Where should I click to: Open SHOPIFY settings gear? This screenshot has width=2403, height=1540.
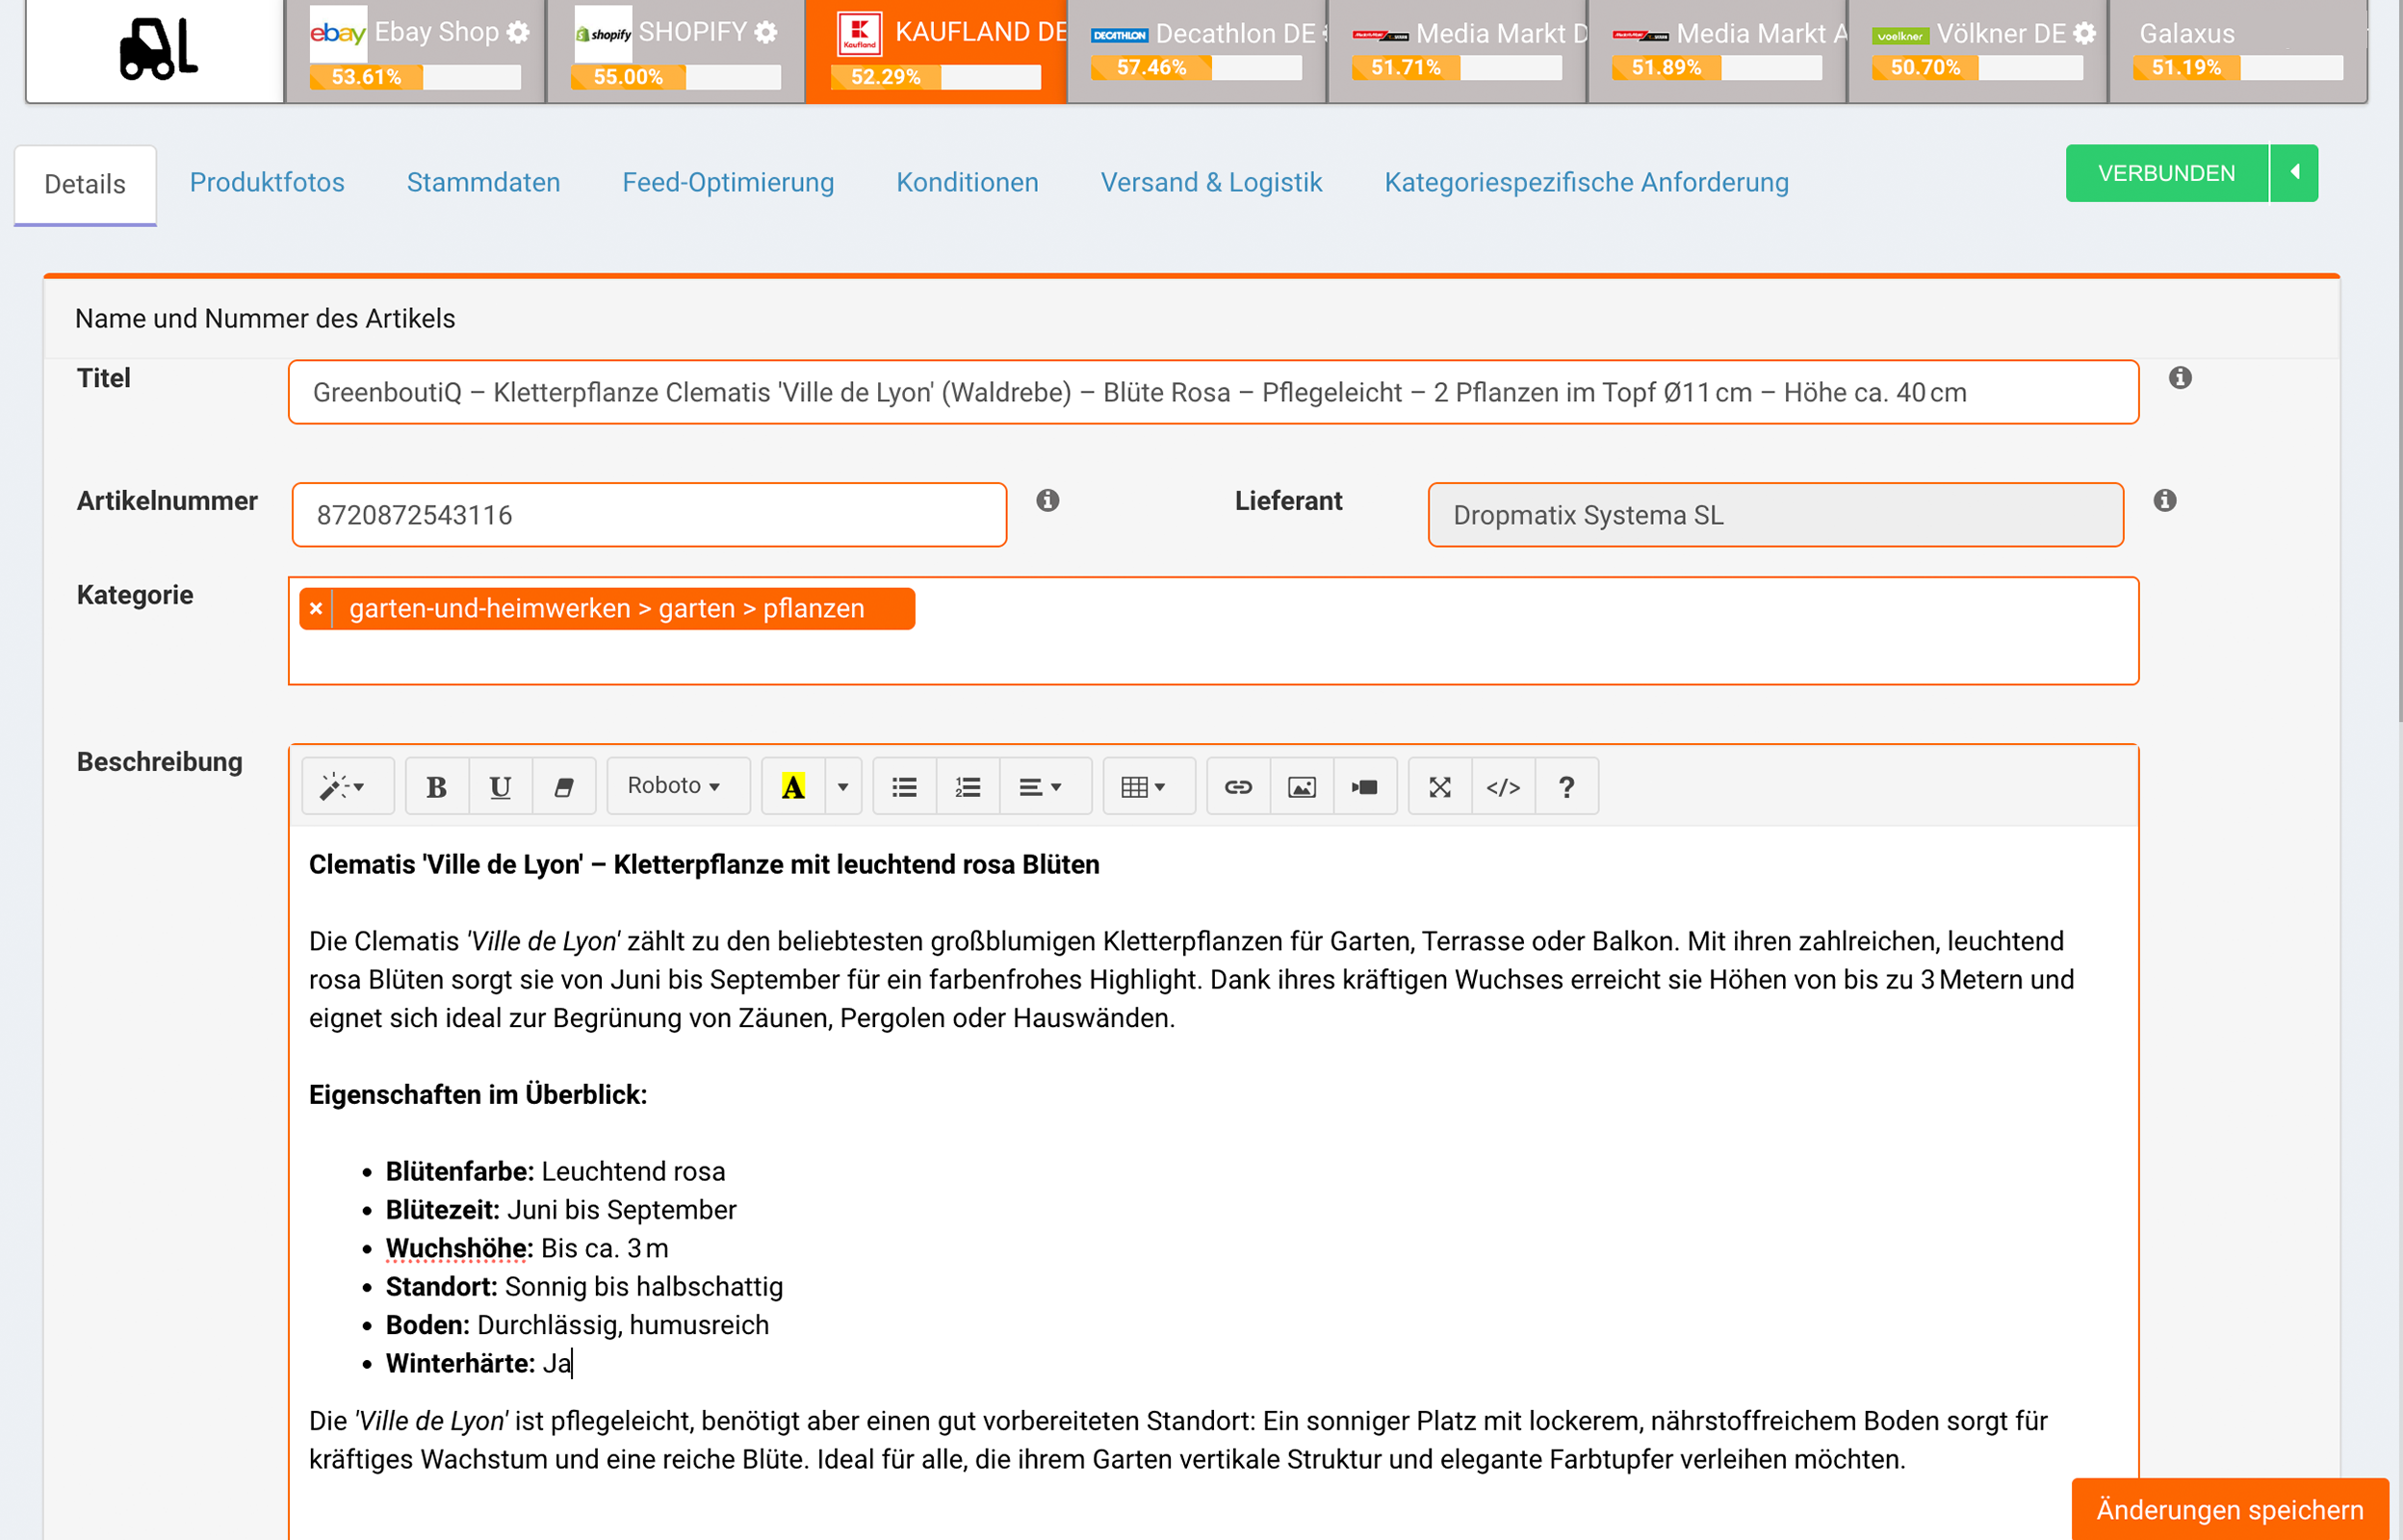766,32
